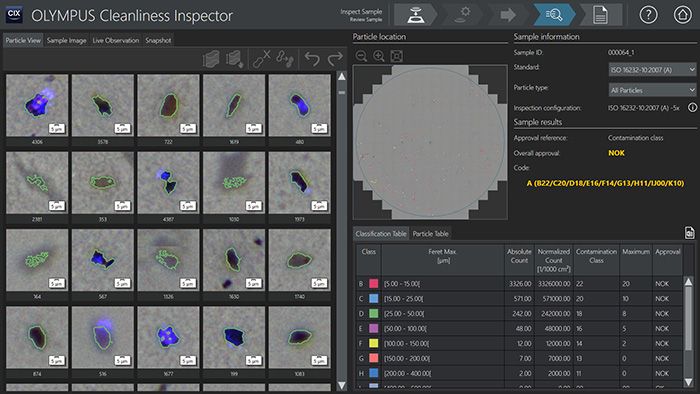Export the classification table via document icon
The image size is (700, 394).
point(689,233)
